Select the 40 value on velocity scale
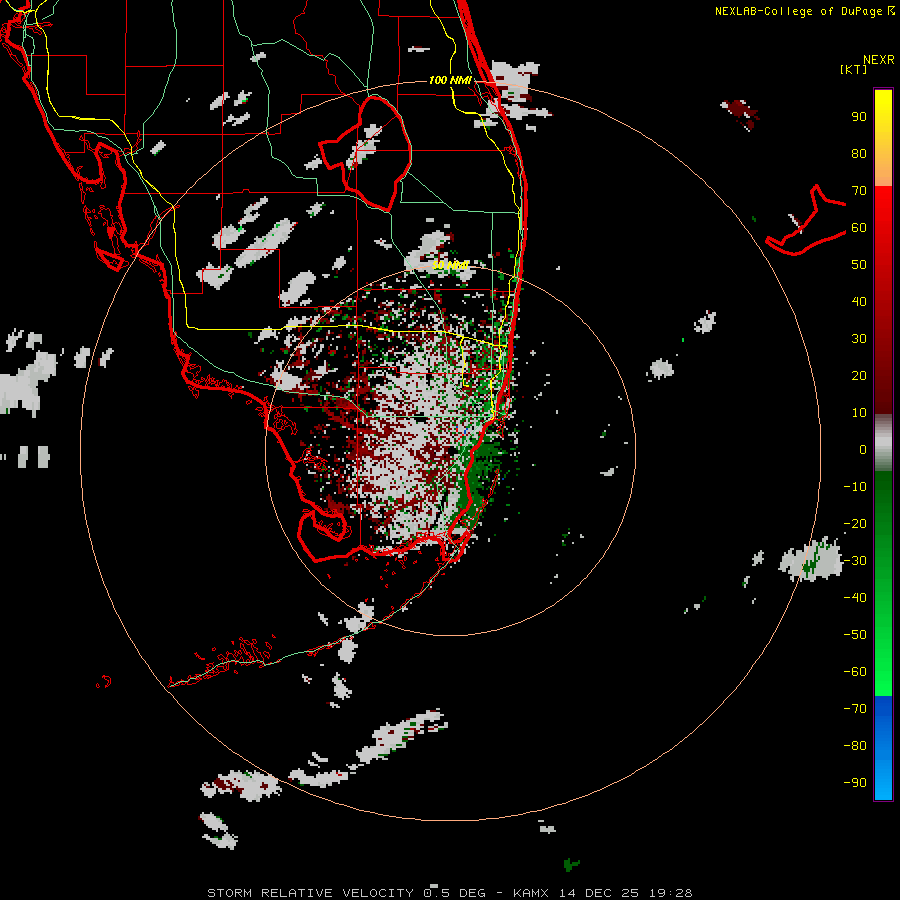900x900 pixels. [x=859, y=302]
